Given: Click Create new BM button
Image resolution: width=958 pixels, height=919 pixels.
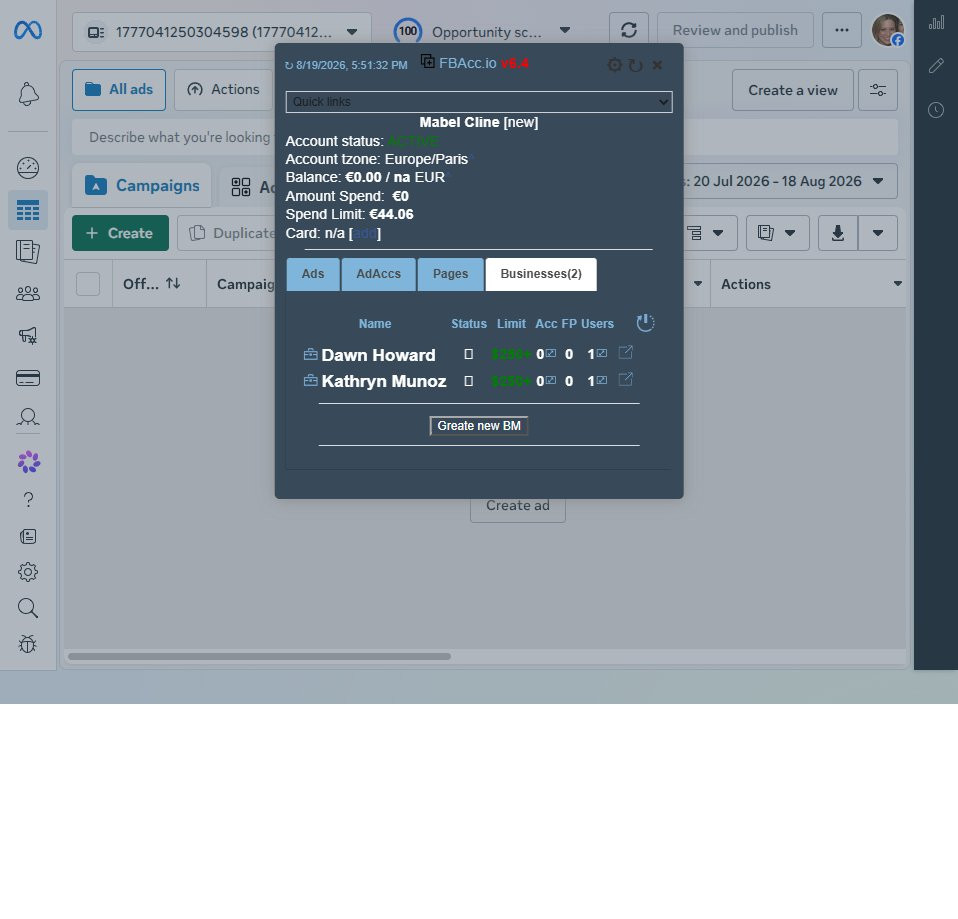Looking at the screenshot, I should (x=479, y=426).
